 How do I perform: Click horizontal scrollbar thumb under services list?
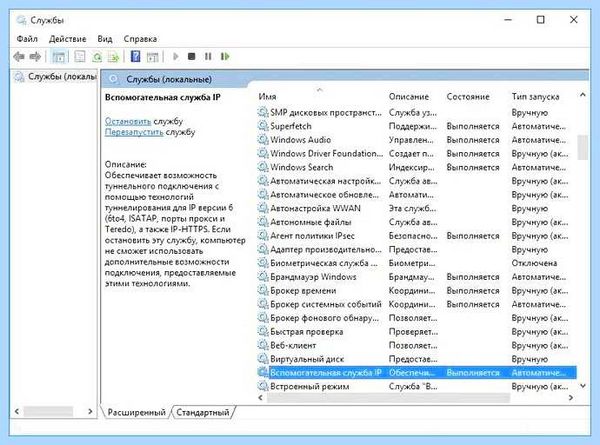click(x=388, y=398)
